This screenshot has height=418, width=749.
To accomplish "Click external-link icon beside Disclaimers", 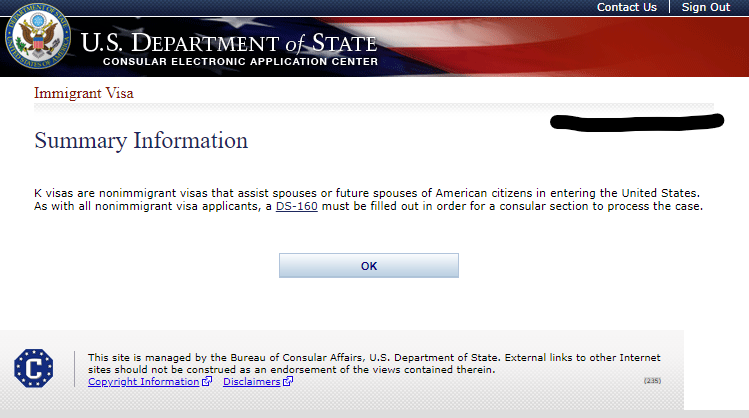I will point(288,381).
